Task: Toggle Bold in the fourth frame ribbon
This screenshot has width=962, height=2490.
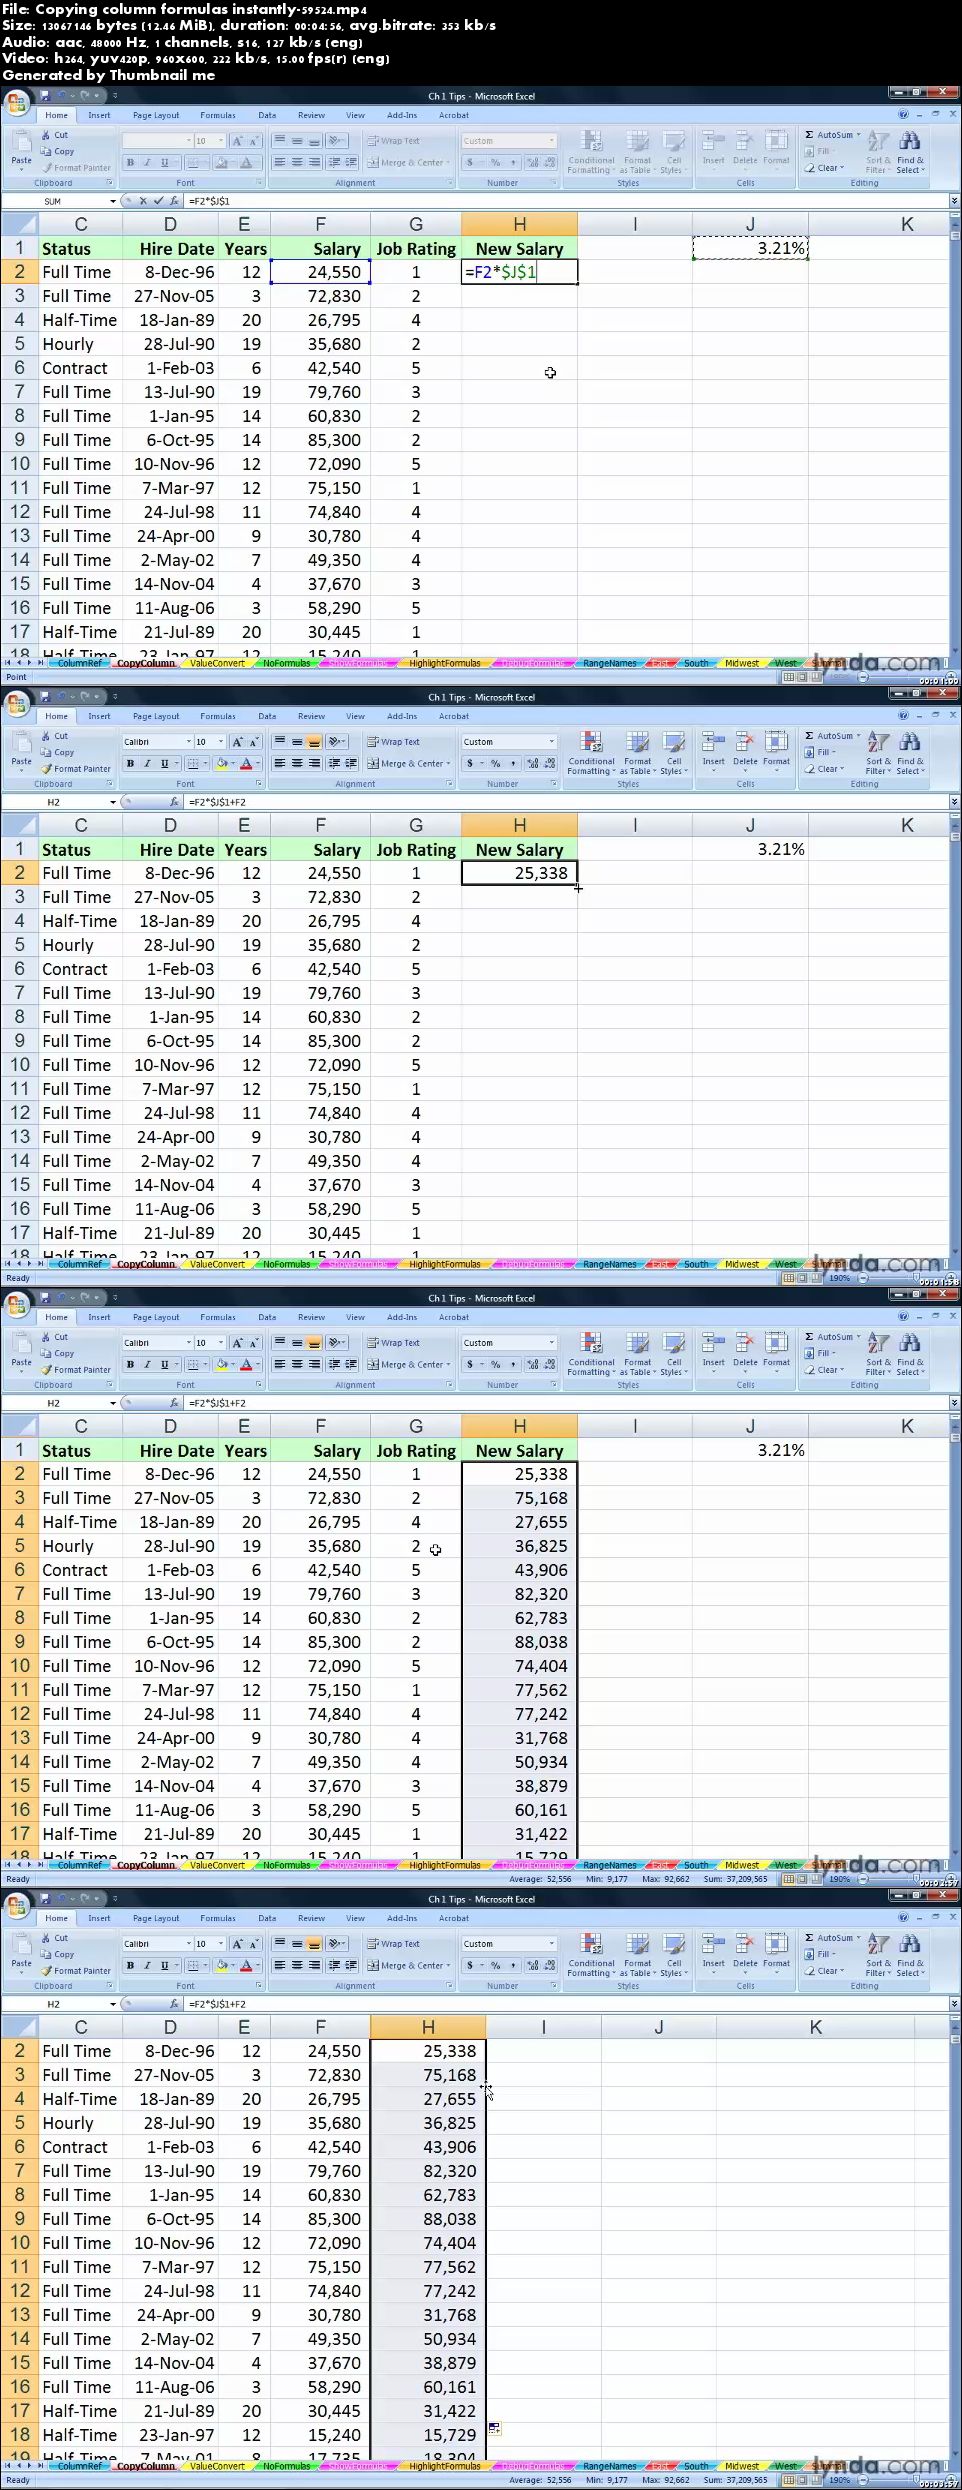Action: click(x=130, y=1966)
